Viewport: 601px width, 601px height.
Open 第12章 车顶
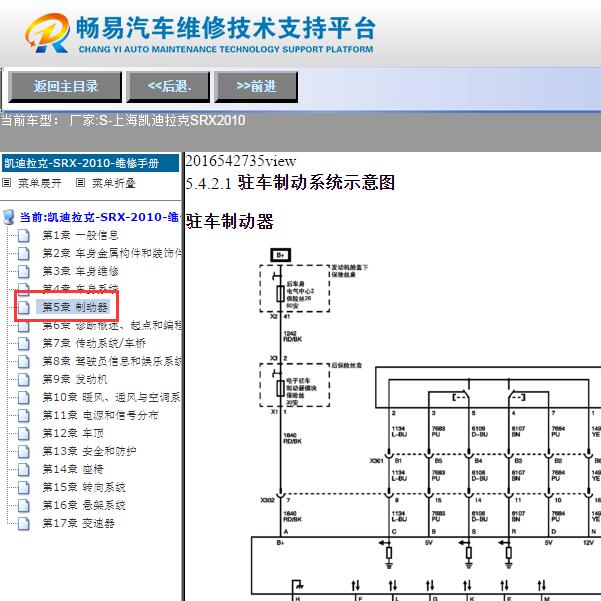tap(73, 433)
